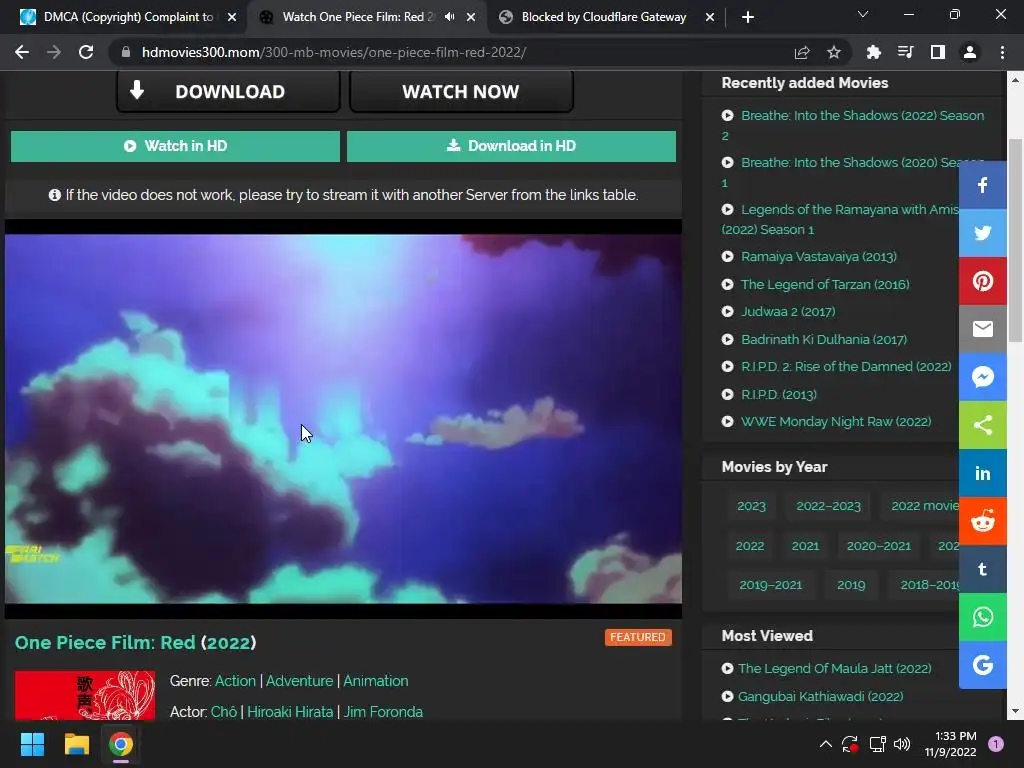Click the page vertical scrollbar thumb

click(1015, 240)
